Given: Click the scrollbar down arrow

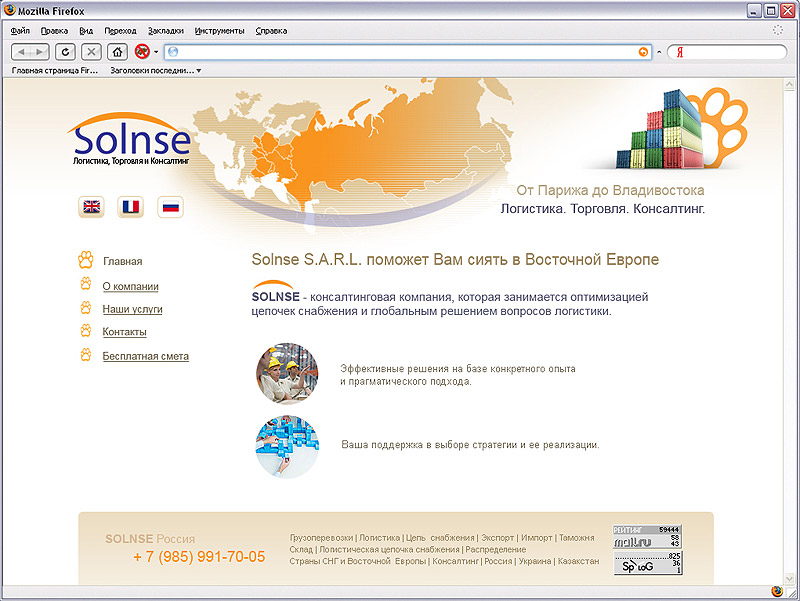Looking at the screenshot, I should point(789,579).
